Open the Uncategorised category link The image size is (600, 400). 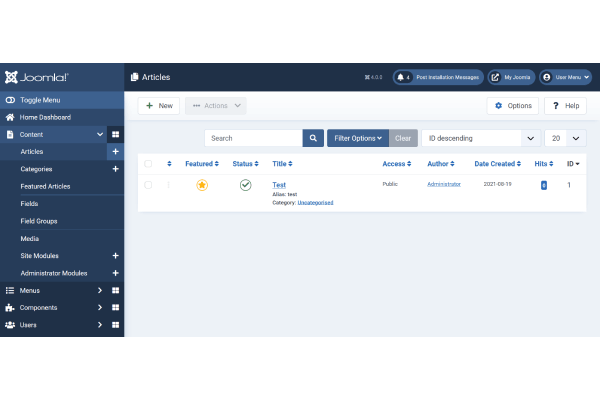[x=315, y=202]
